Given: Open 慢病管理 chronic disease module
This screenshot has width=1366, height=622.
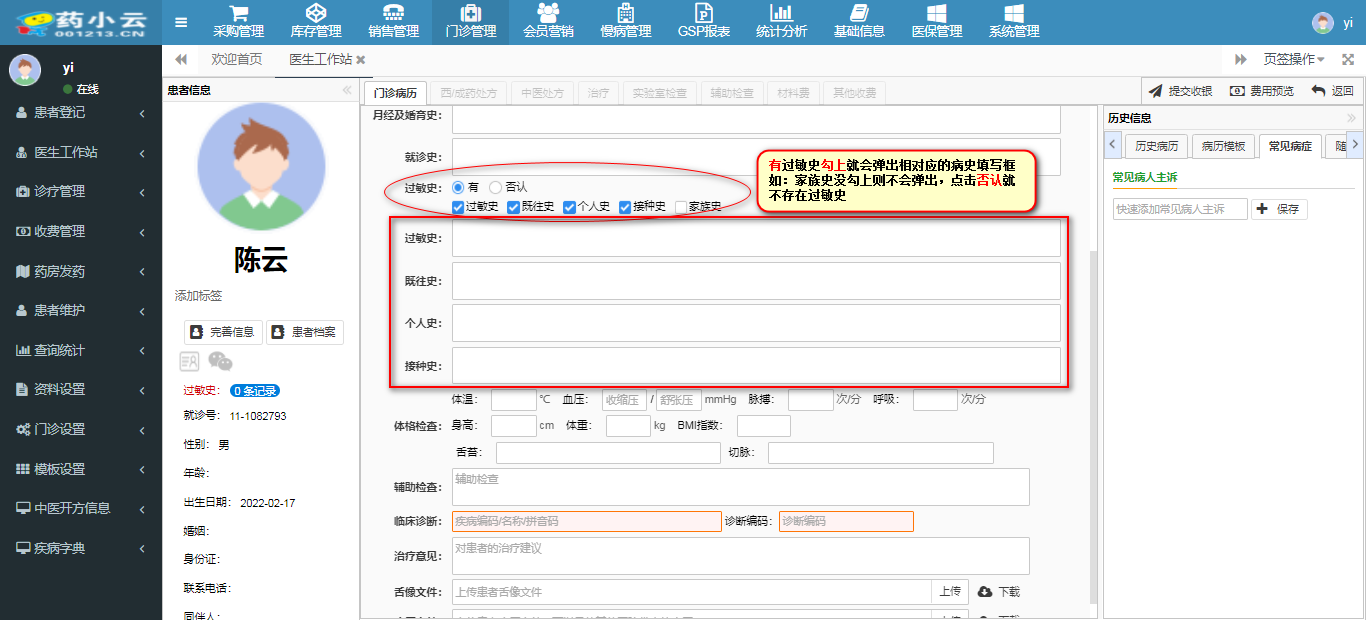Looking at the screenshot, I should (626, 22).
